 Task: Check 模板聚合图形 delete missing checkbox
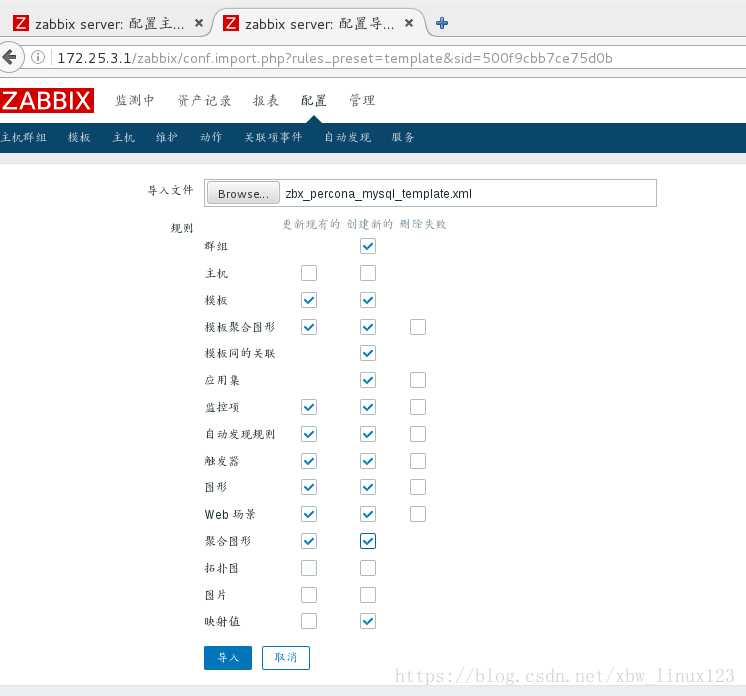(x=418, y=327)
